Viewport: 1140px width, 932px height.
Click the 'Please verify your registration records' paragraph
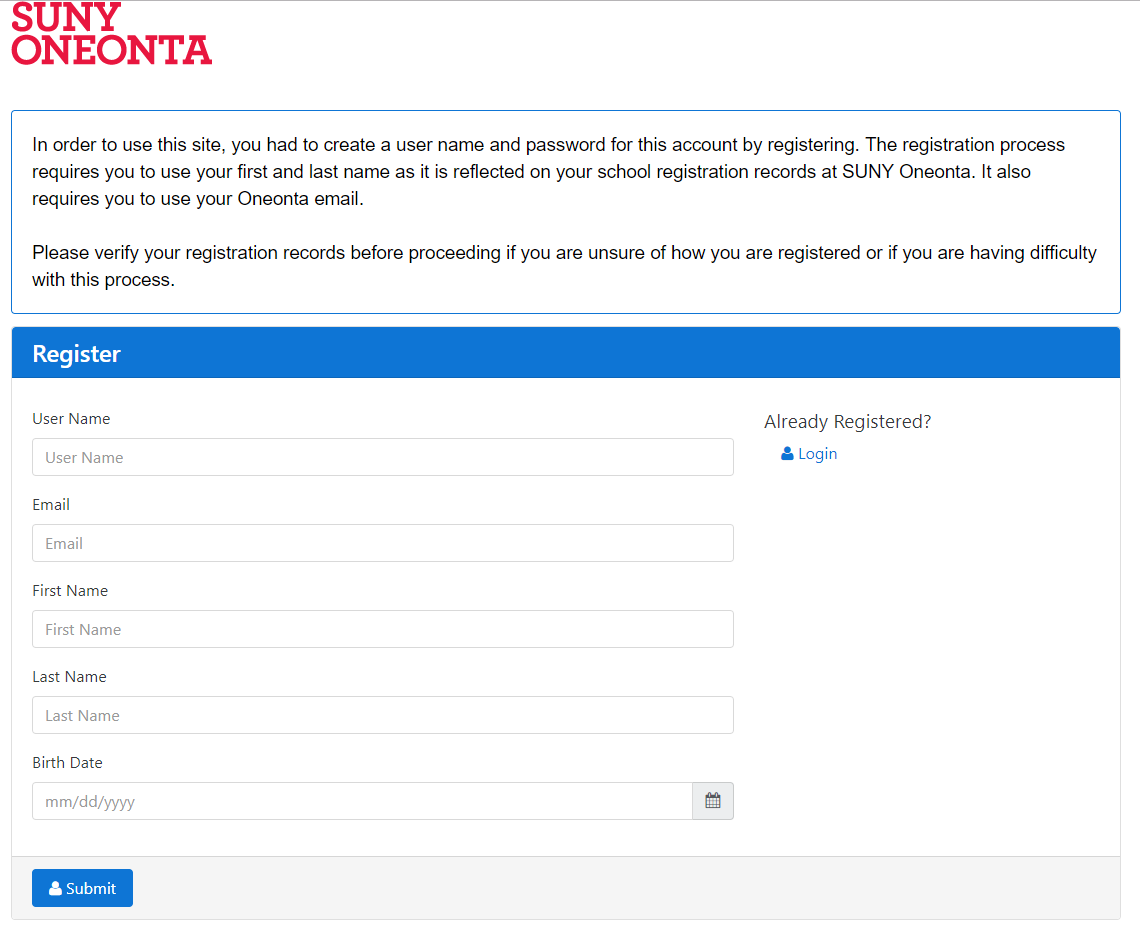(564, 266)
